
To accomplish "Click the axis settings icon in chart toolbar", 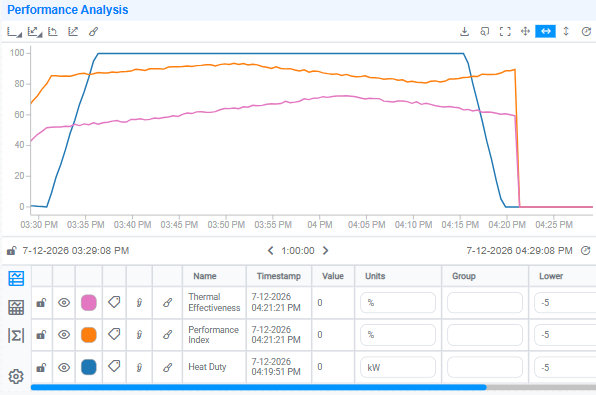I will [14, 32].
